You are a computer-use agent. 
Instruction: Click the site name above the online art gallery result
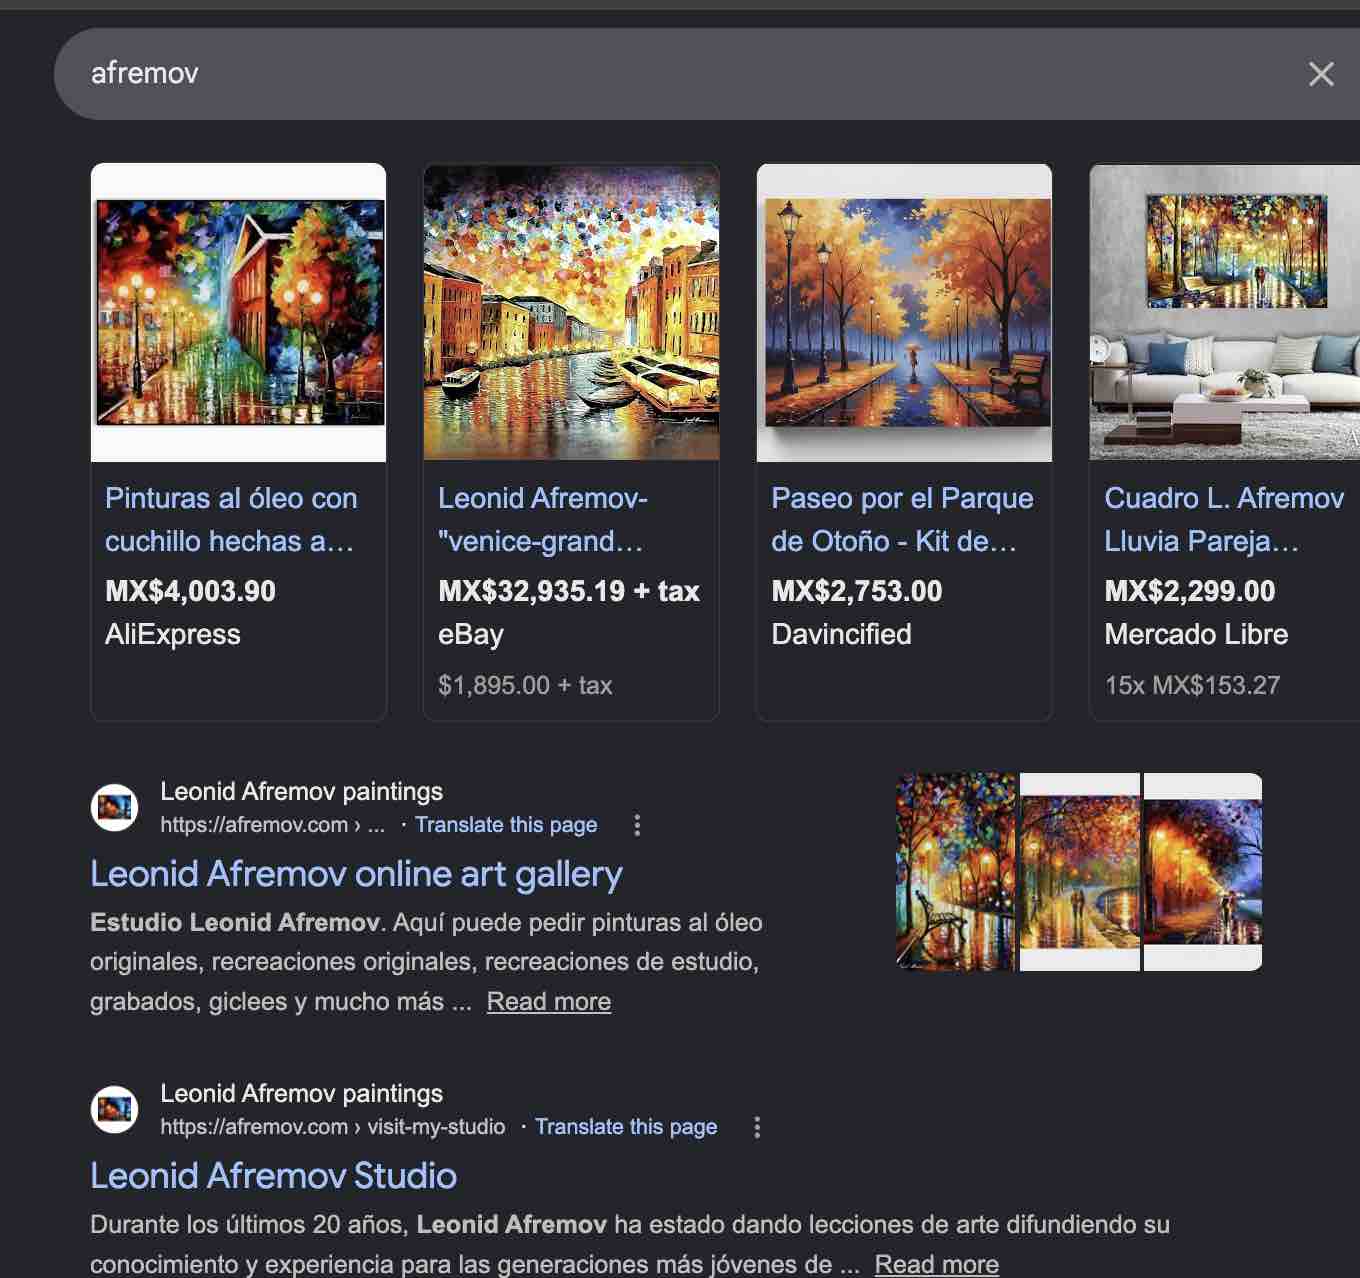tap(301, 792)
